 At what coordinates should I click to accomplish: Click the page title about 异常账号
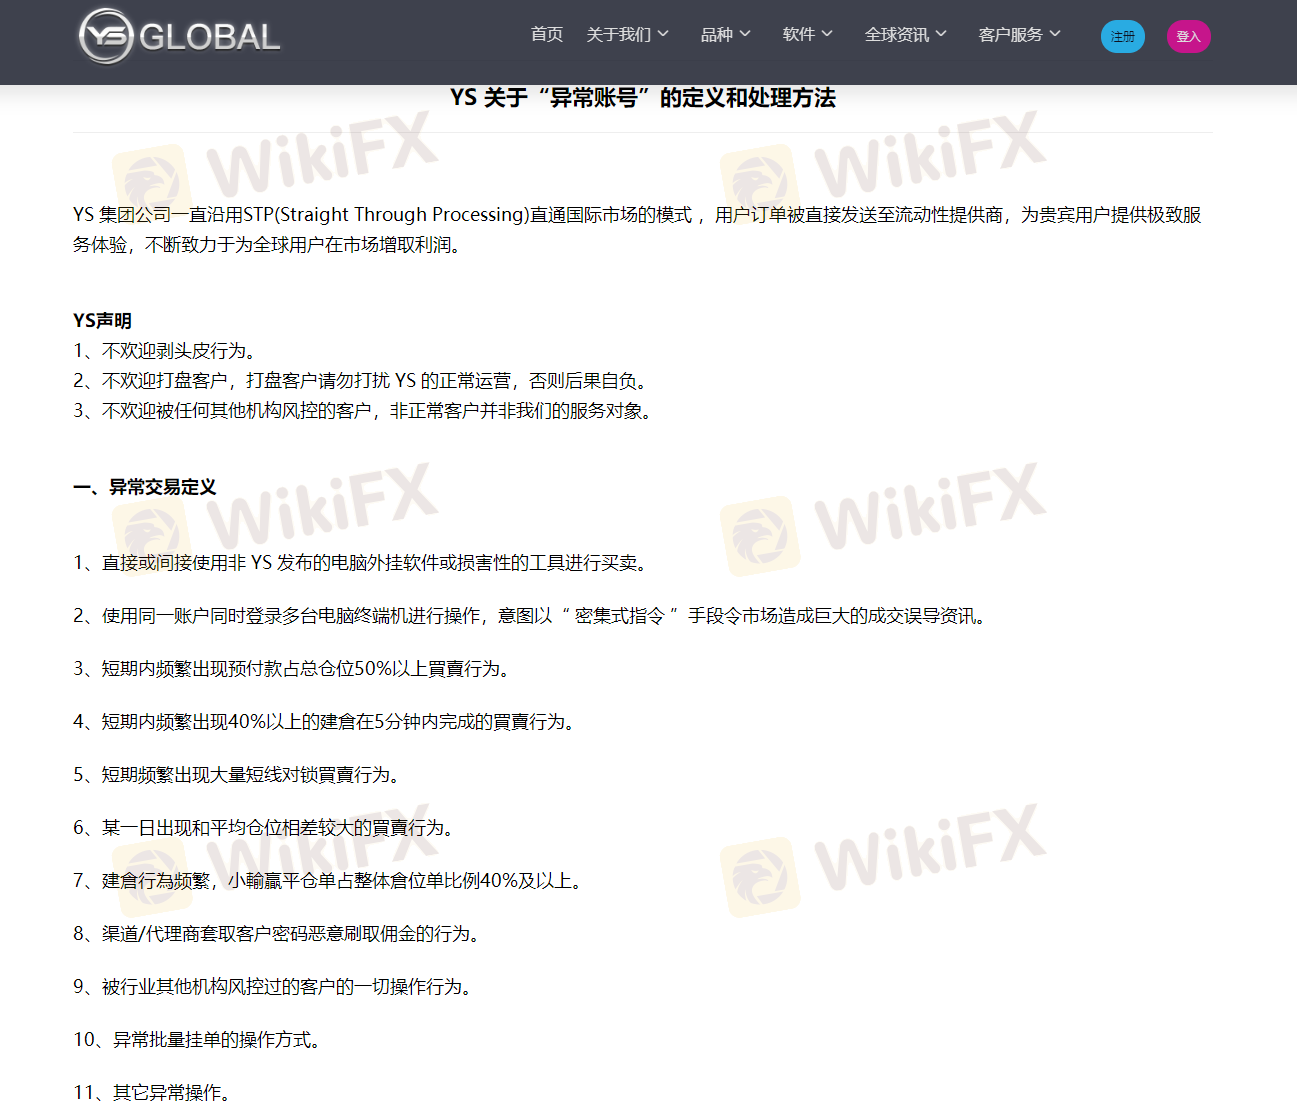[643, 98]
